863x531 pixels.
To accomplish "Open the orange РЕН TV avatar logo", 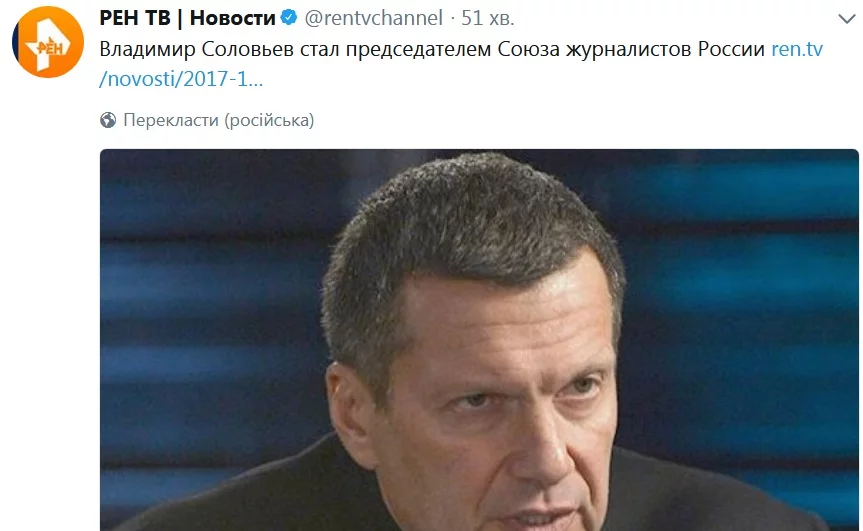I will 48,42.
